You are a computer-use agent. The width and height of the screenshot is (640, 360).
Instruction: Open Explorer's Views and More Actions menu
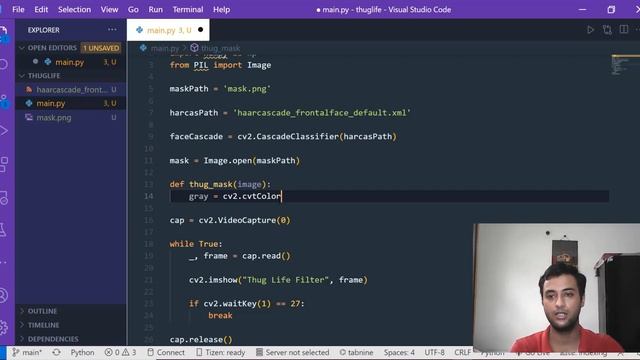coord(112,30)
